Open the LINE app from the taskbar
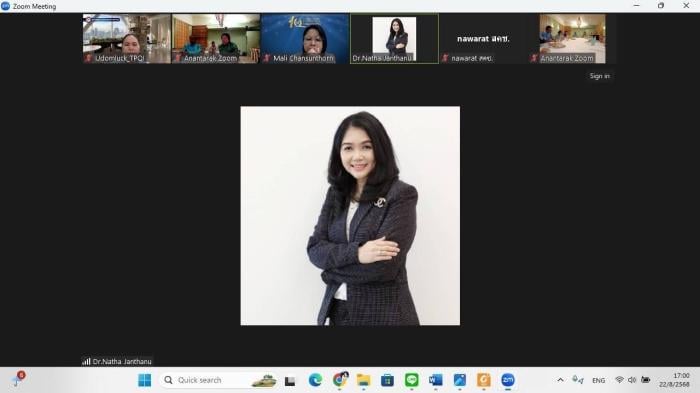Screen dimensions: 700x393 tap(412, 380)
